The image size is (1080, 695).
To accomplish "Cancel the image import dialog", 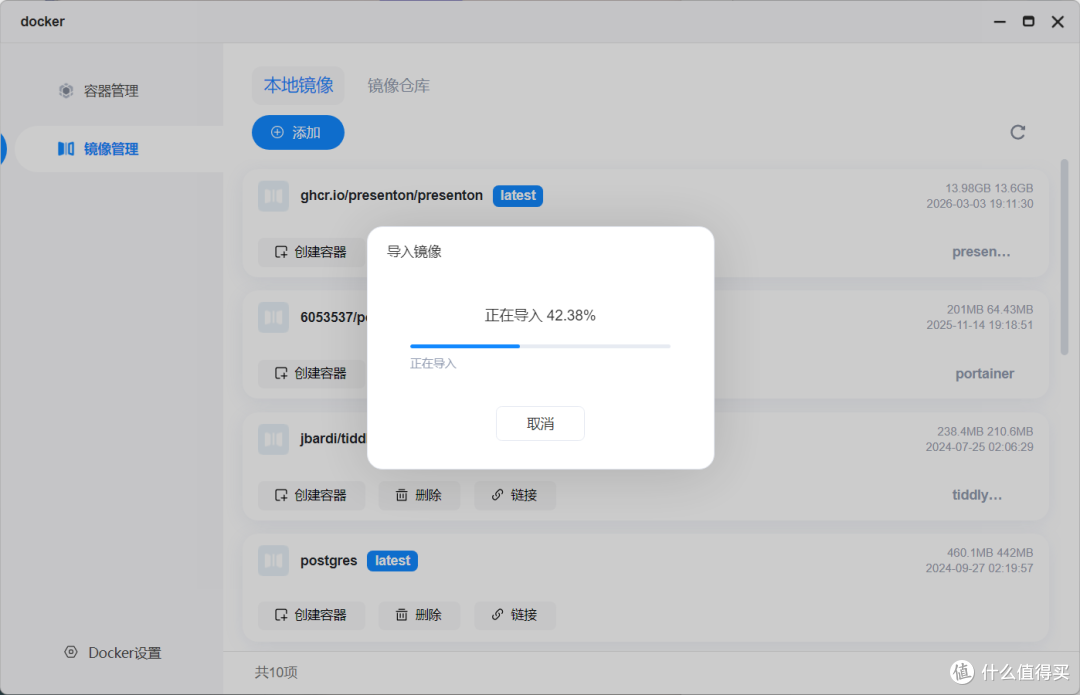I will (540, 424).
